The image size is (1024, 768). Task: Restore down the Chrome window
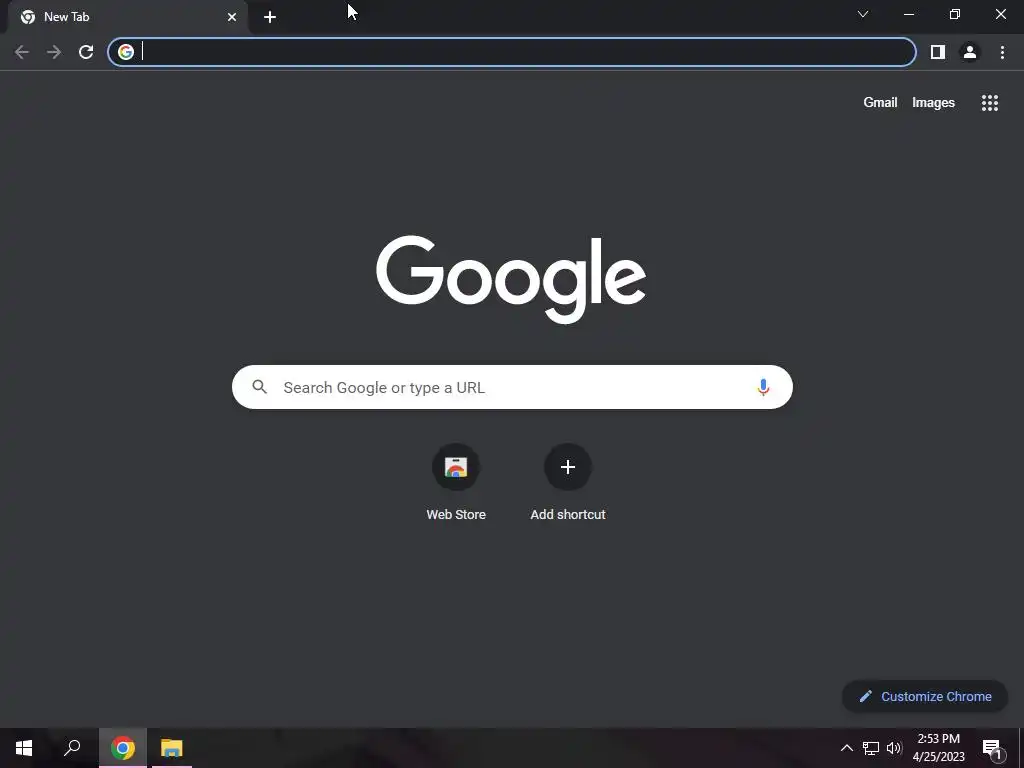click(955, 14)
